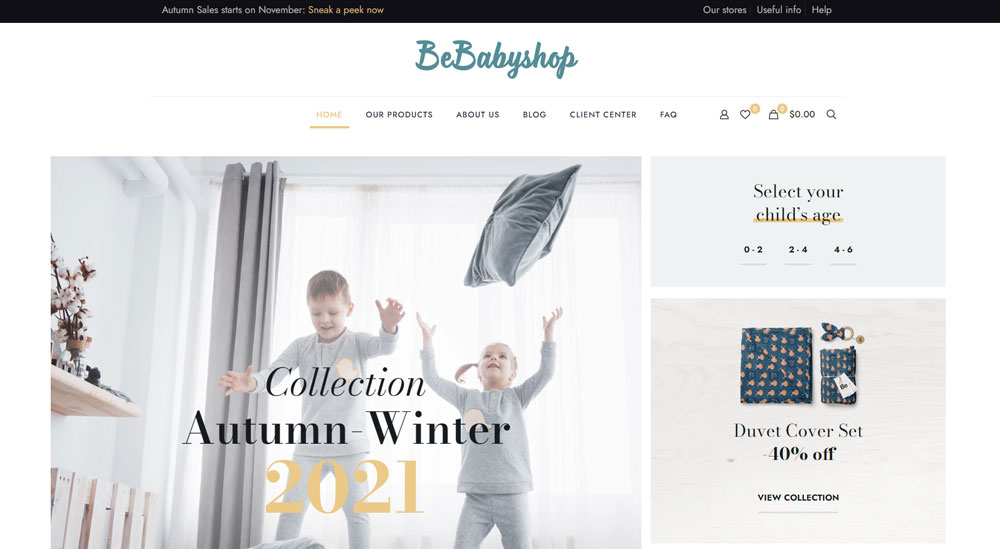Open the FAQ page

click(x=668, y=115)
